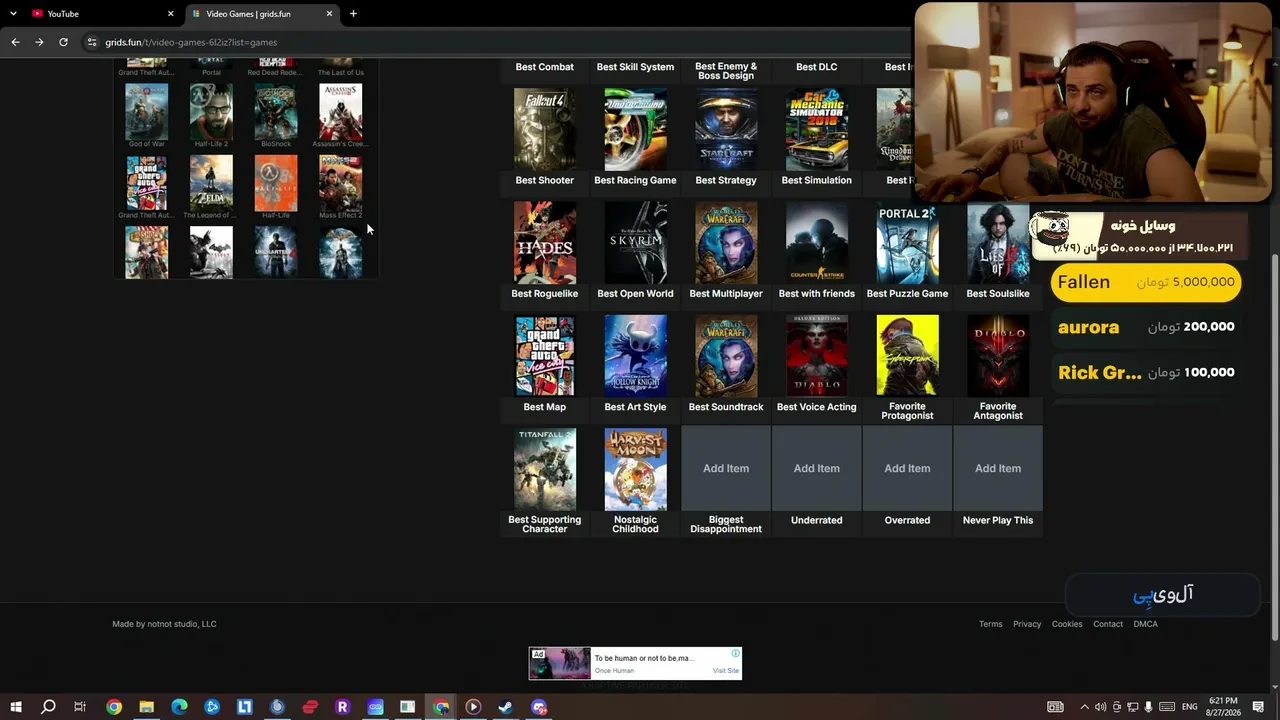Open a new browser tab
1280x720 pixels.
353,14
